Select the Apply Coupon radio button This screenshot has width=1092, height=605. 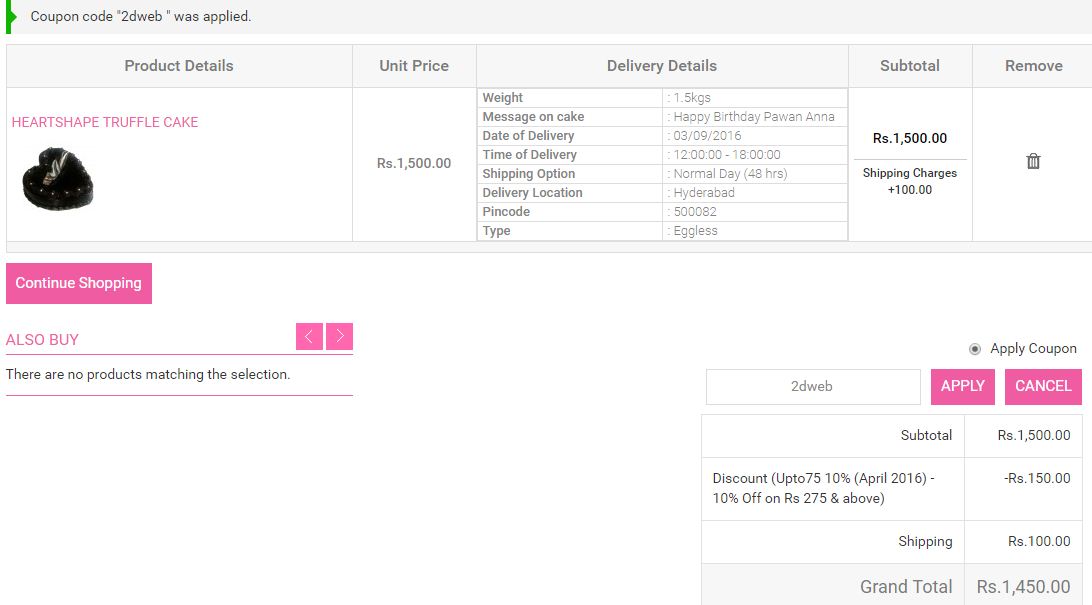(x=975, y=349)
